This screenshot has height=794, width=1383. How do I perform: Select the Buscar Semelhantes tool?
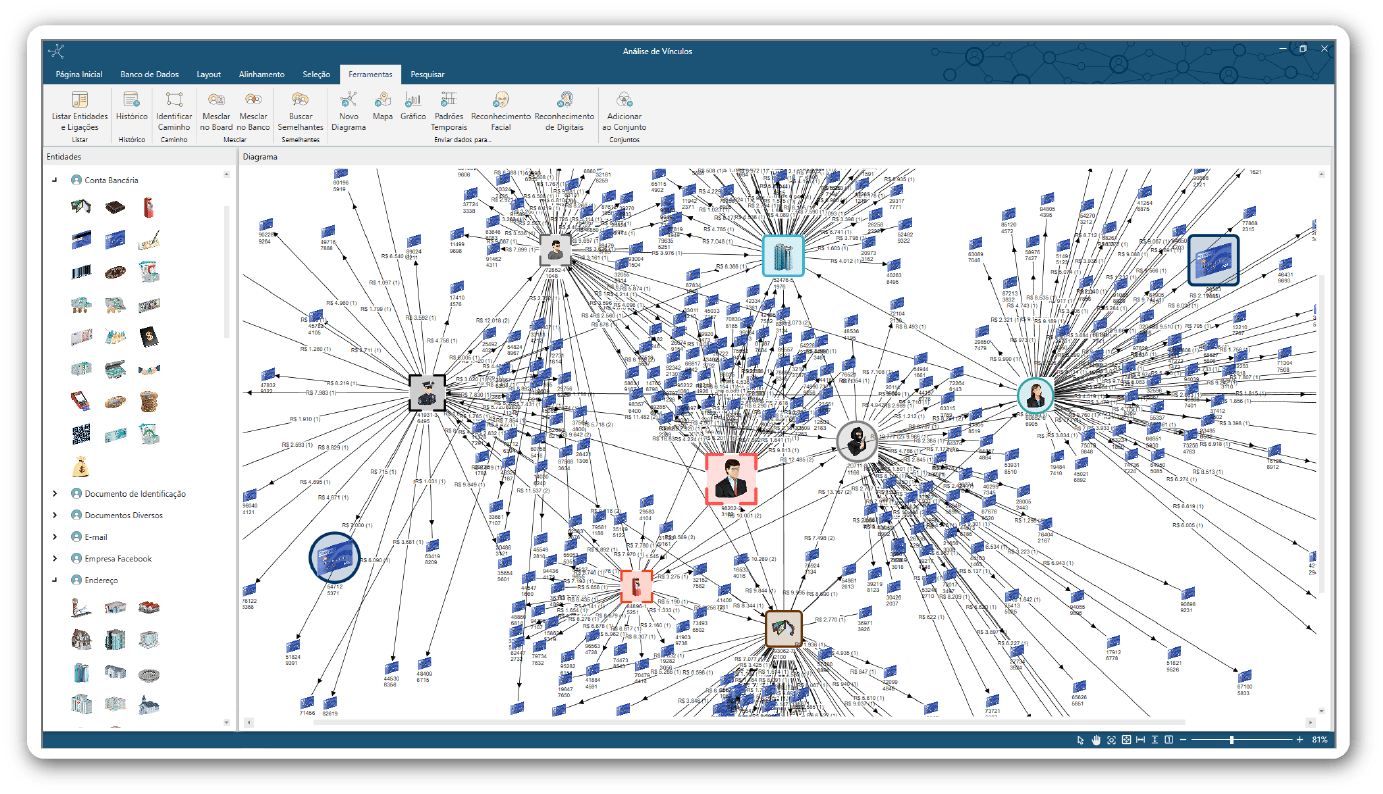[299, 112]
